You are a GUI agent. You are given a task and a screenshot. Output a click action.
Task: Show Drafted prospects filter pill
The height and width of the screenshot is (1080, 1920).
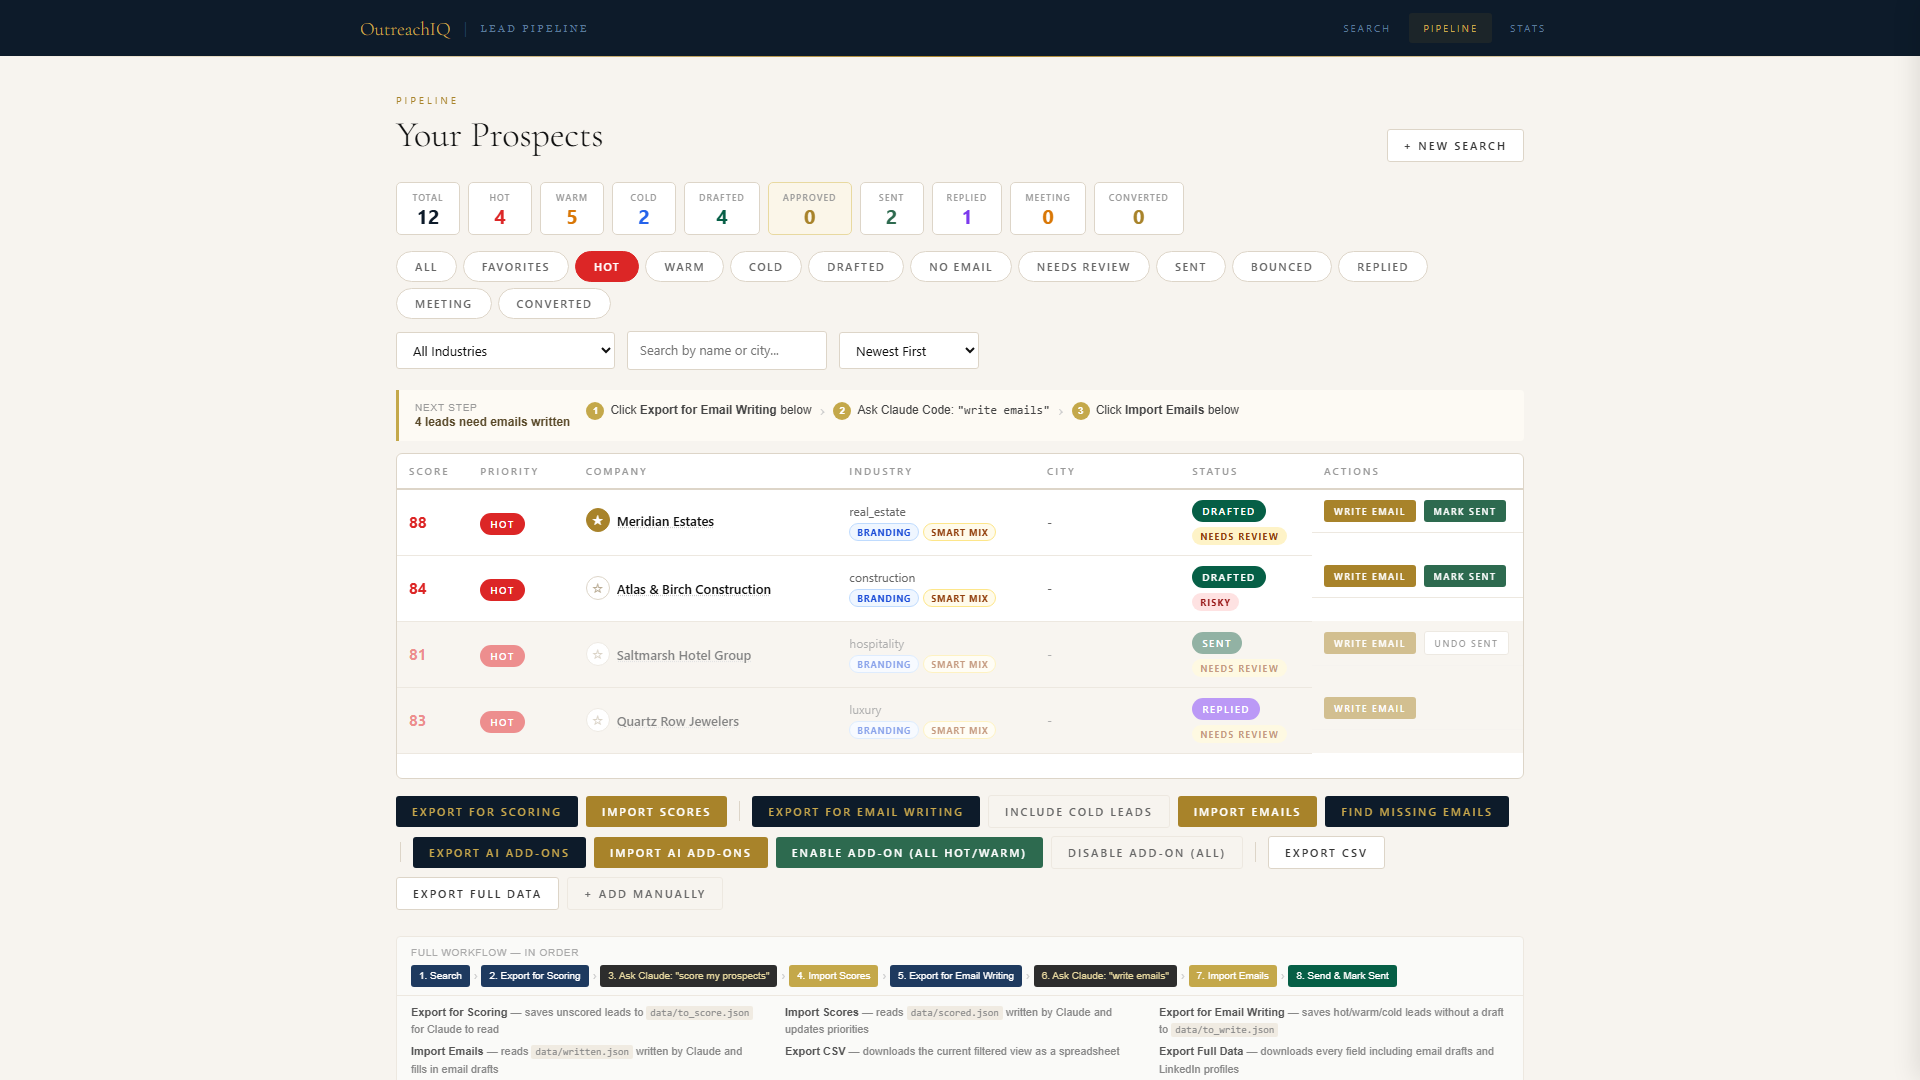855,267
